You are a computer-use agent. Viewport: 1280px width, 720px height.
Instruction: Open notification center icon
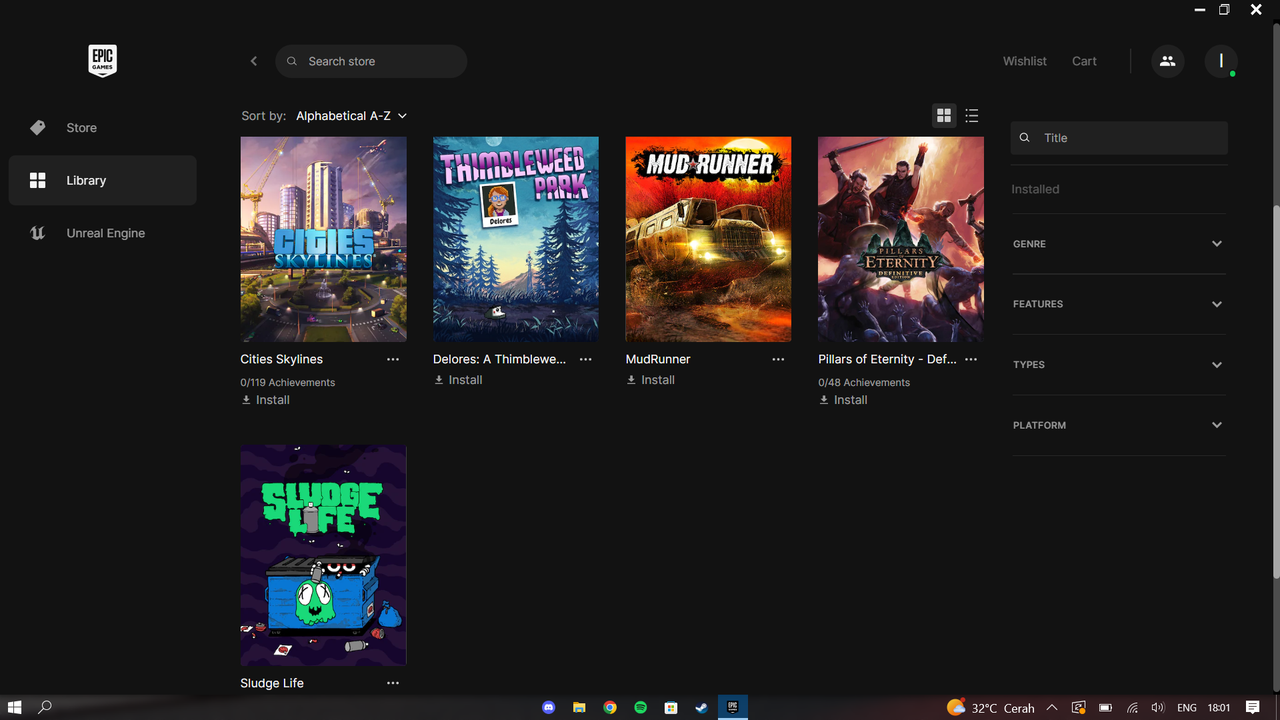pyautogui.click(x=1253, y=707)
